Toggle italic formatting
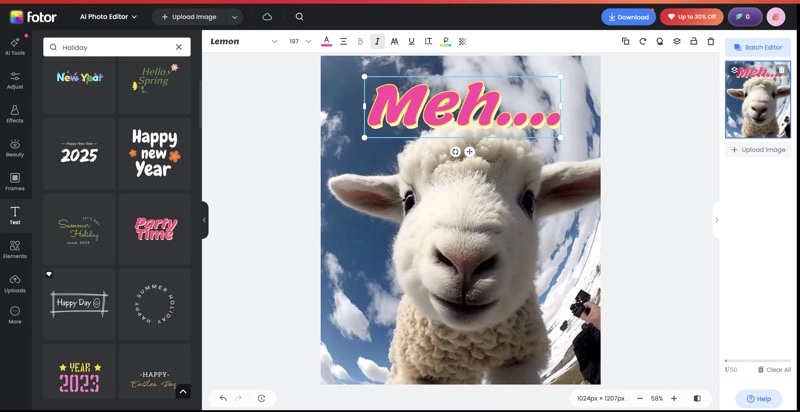This screenshot has width=800, height=412. [x=377, y=41]
